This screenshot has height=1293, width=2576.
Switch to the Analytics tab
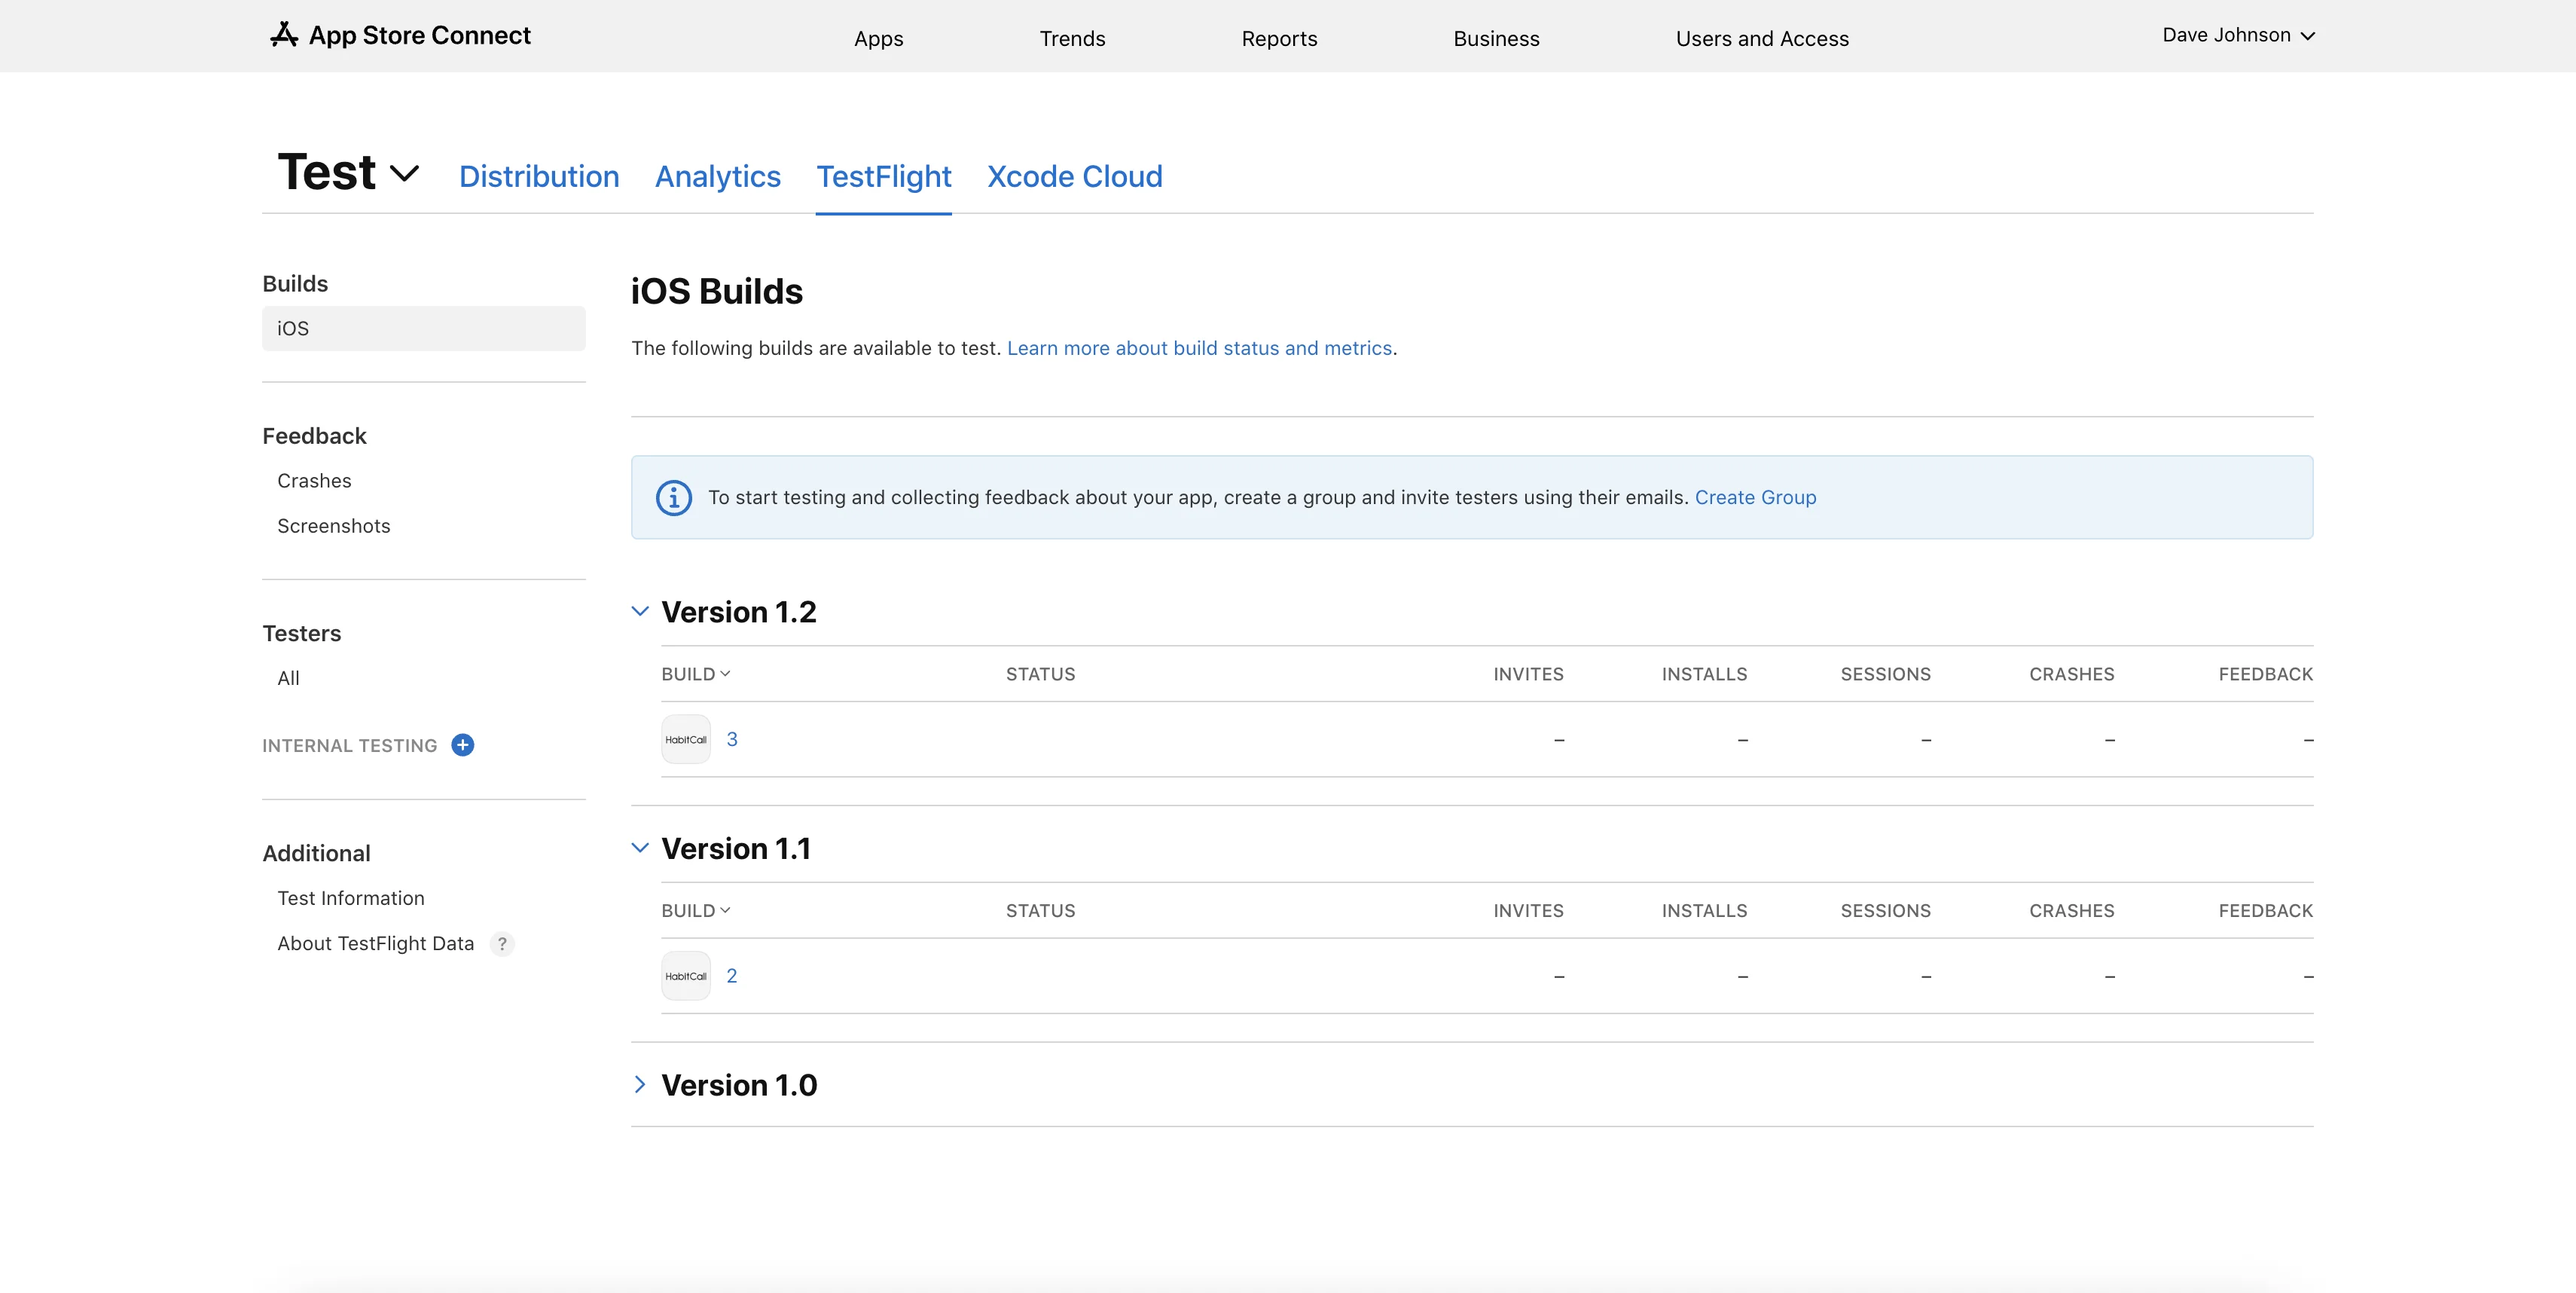pos(718,176)
